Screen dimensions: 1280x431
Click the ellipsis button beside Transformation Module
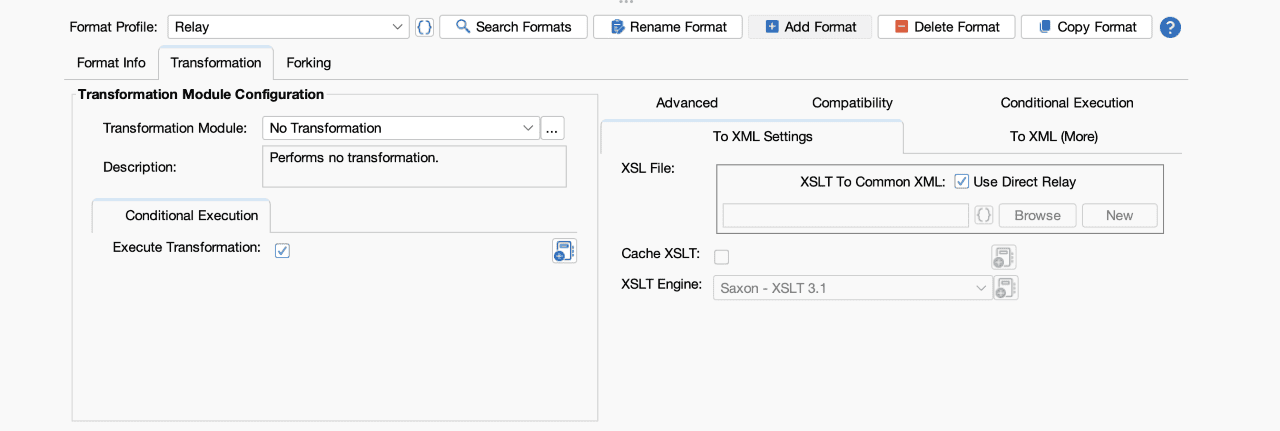coord(553,128)
